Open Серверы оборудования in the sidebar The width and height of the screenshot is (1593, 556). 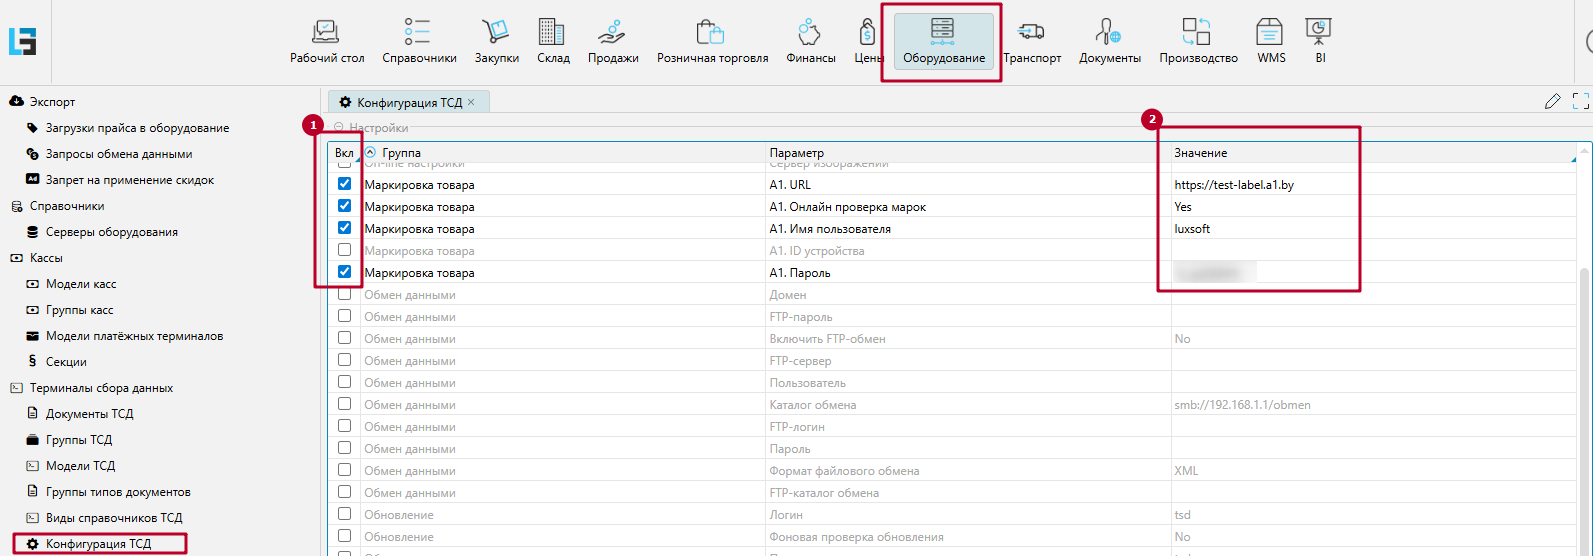(111, 232)
